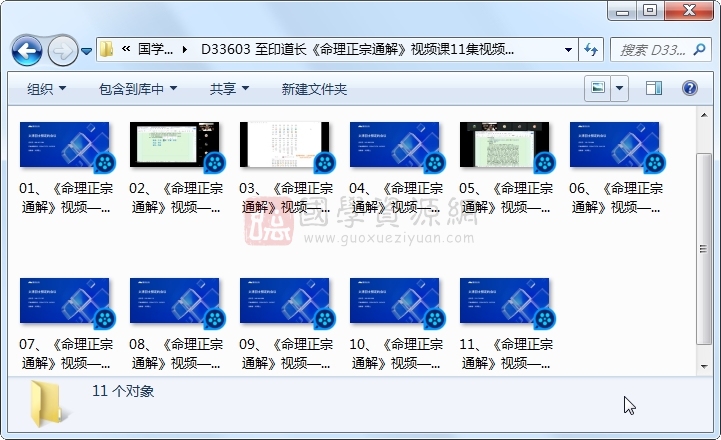Select the video 03 thumbnail
The height and width of the screenshot is (440, 721).
pos(284,145)
